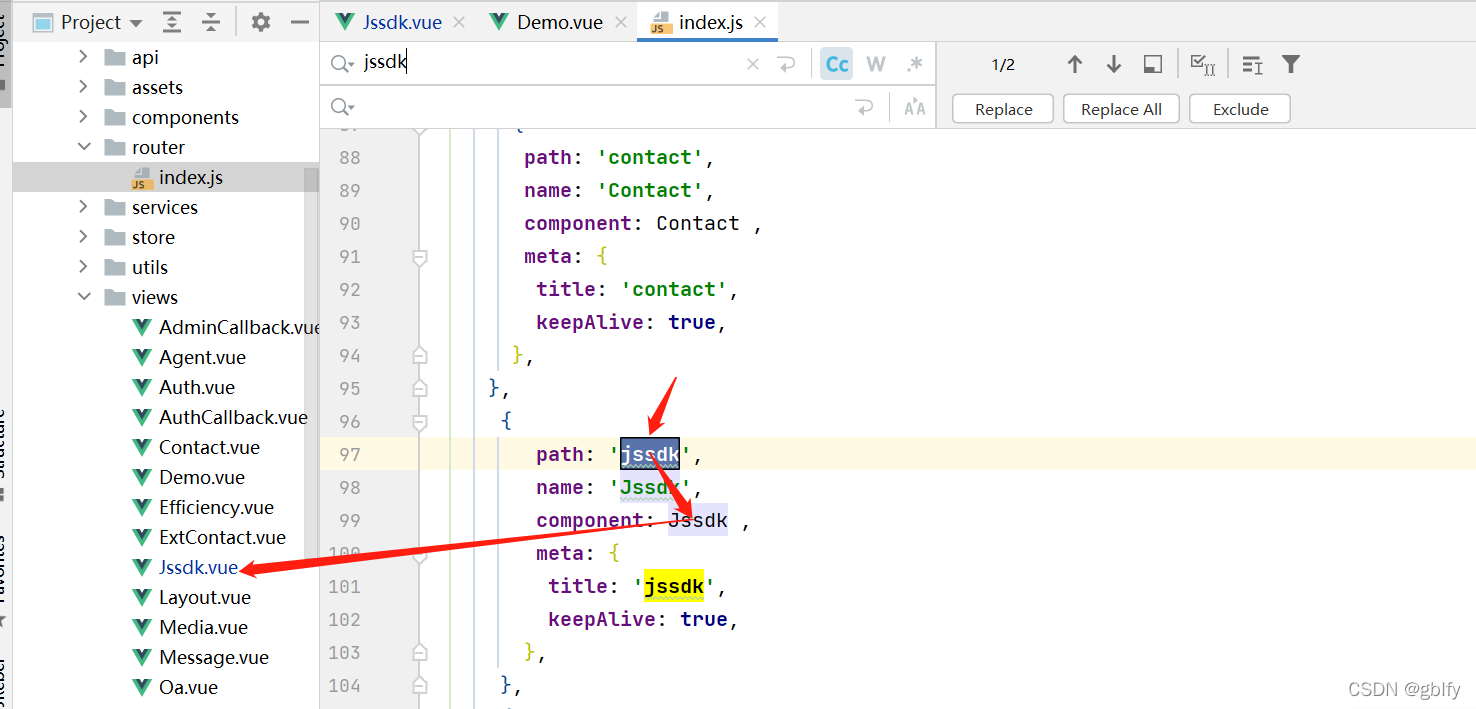
Task: Click line number 97 in gutter
Action: tap(349, 454)
